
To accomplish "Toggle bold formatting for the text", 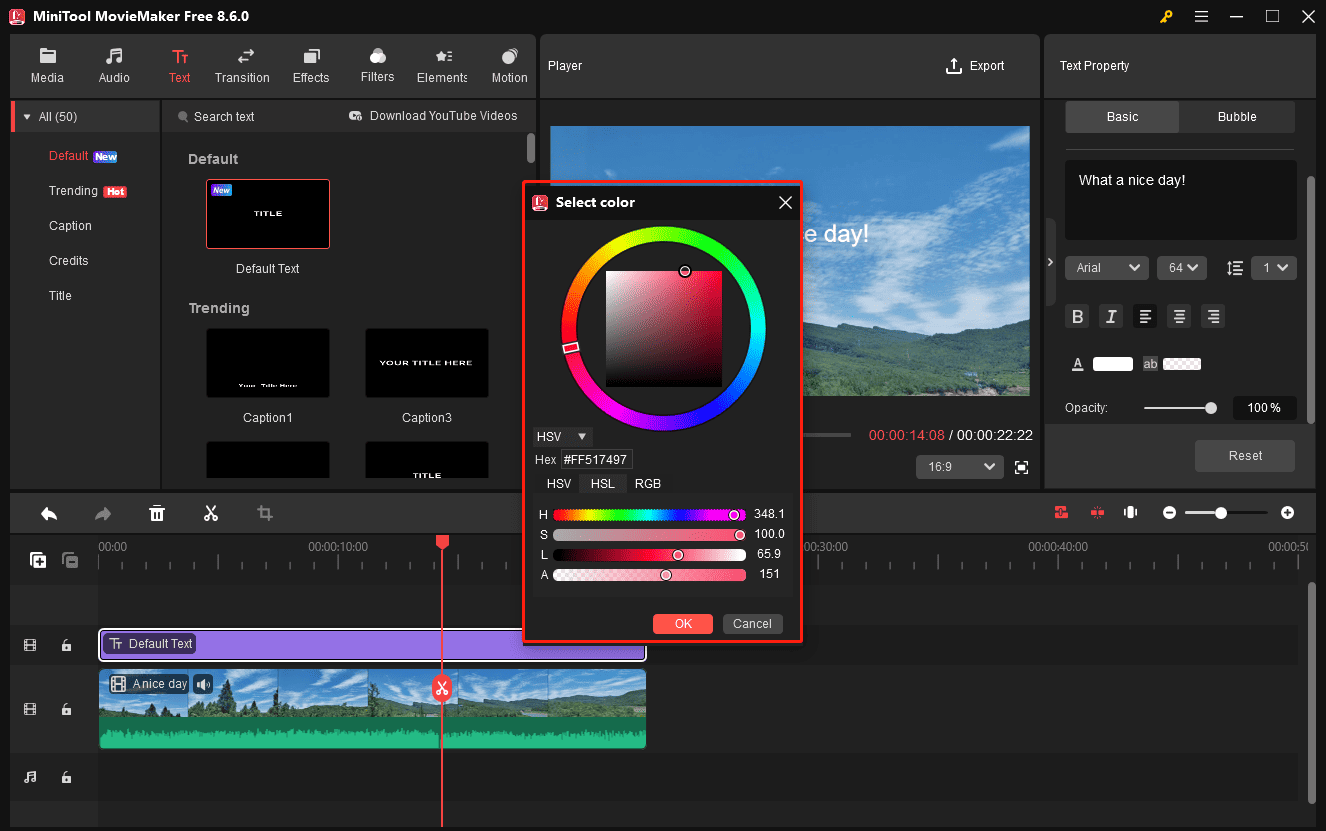I will pyautogui.click(x=1077, y=316).
